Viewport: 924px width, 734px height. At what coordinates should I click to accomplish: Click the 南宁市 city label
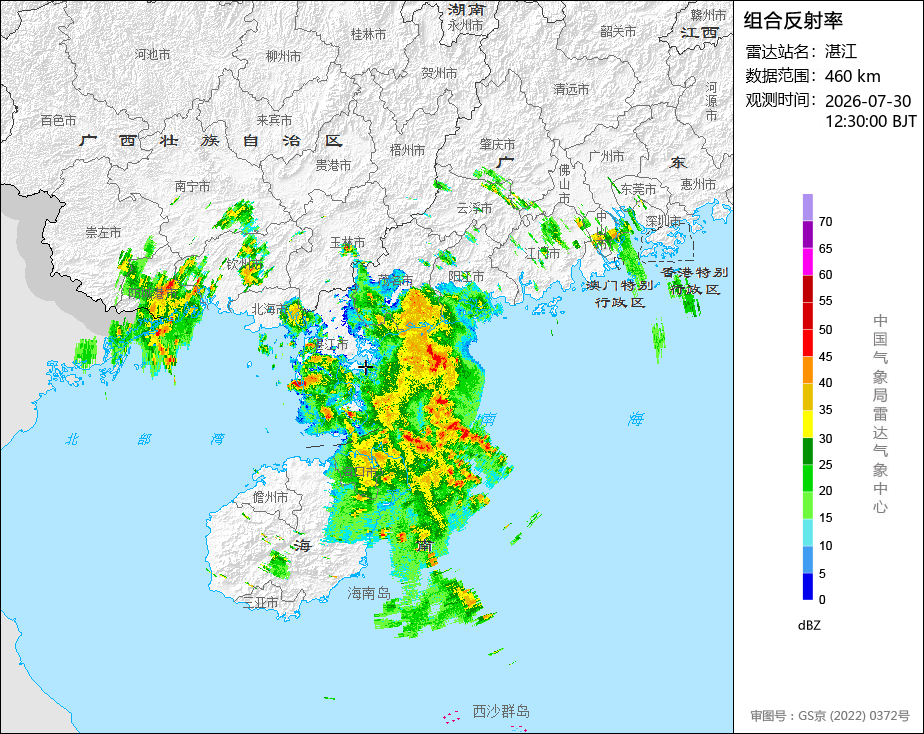(x=192, y=186)
